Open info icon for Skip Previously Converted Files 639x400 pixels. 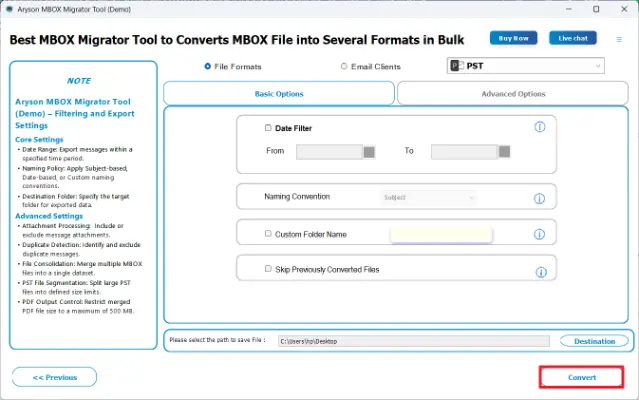(x=541, y=272)
